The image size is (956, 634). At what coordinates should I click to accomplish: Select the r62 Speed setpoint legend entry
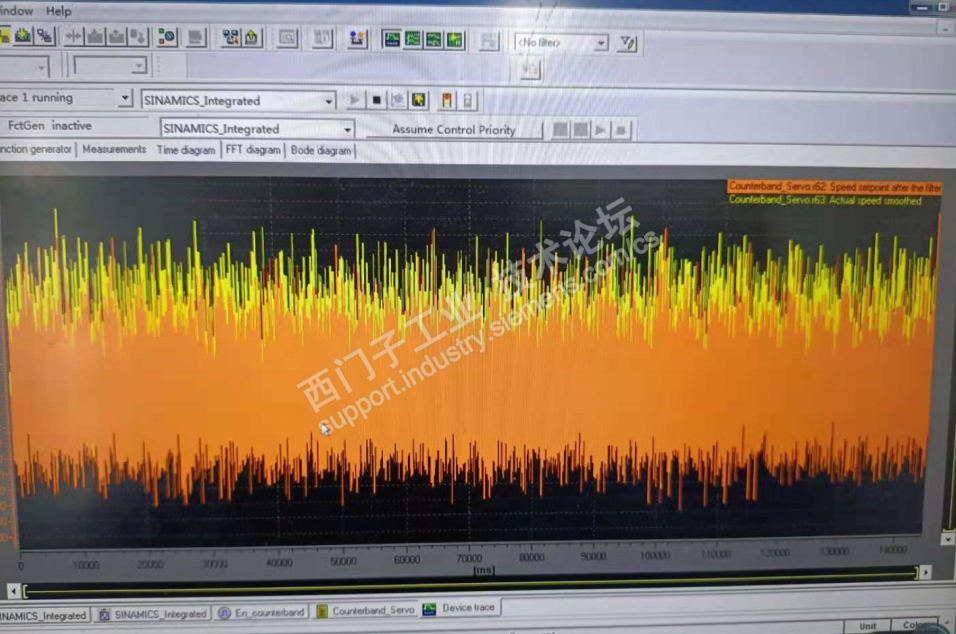[835, 187]
